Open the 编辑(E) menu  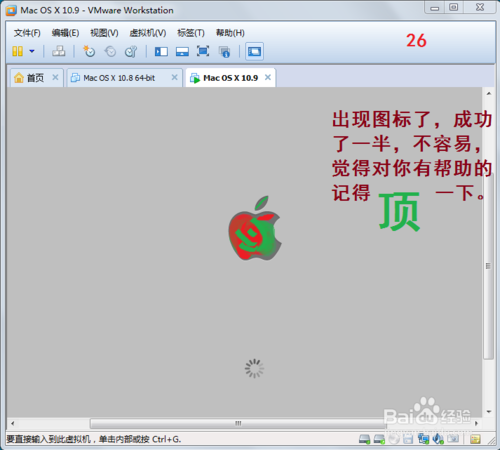coord(65,33)
